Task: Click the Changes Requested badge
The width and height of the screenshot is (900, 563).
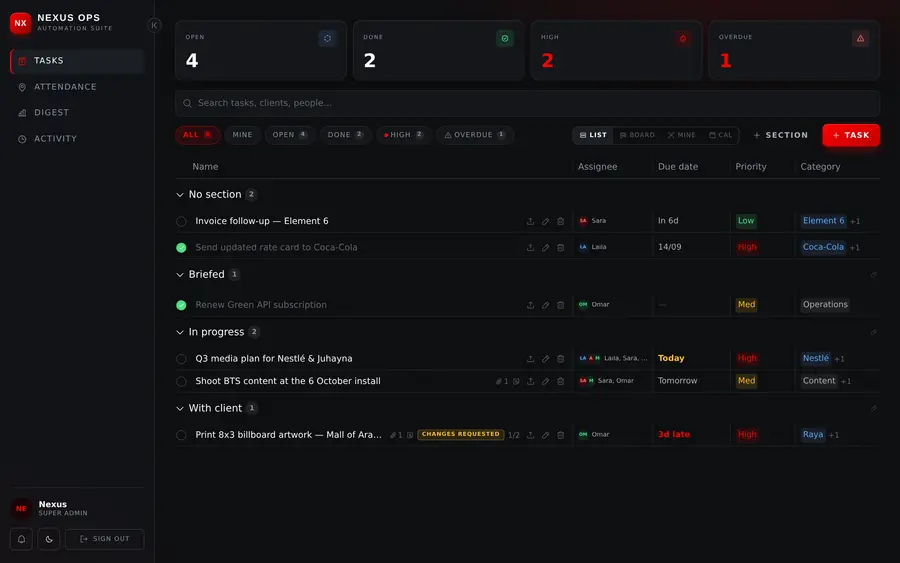Action: click(460, 434)
